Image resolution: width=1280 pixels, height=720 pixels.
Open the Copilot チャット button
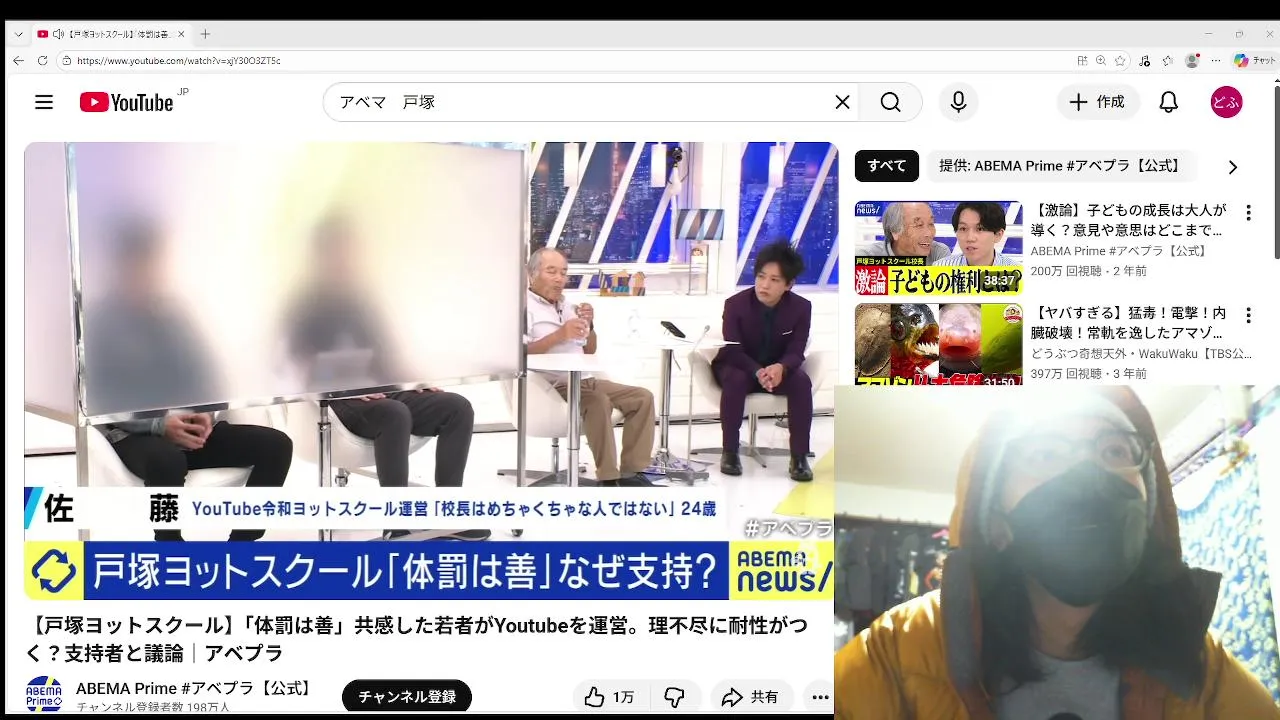pos(1255,61)
